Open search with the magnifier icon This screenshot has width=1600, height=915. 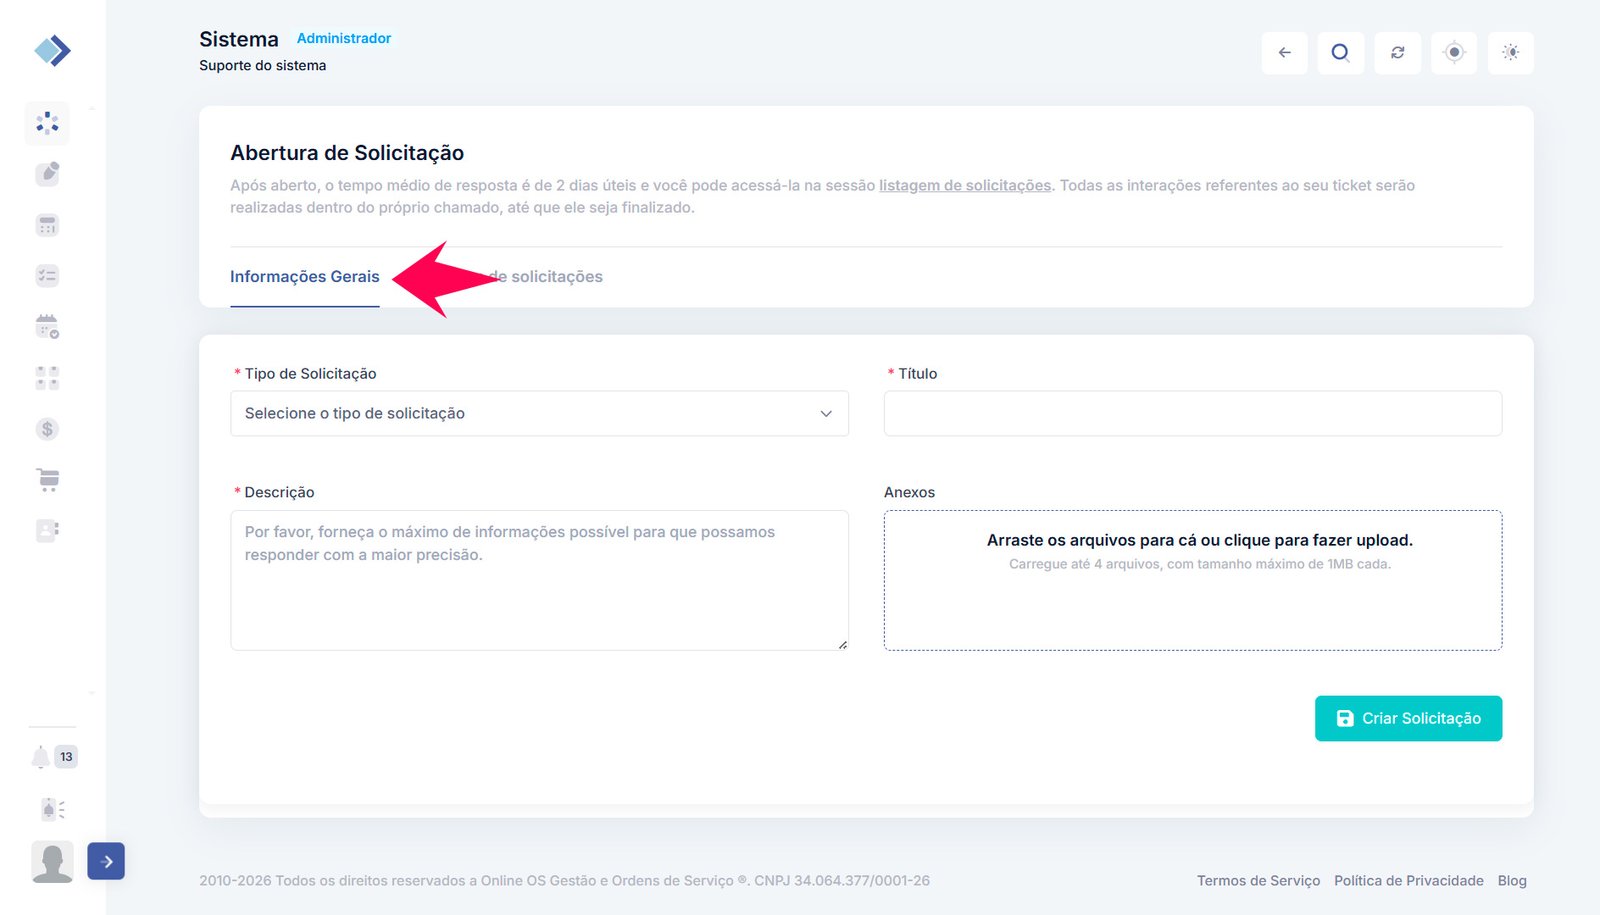1341,53
